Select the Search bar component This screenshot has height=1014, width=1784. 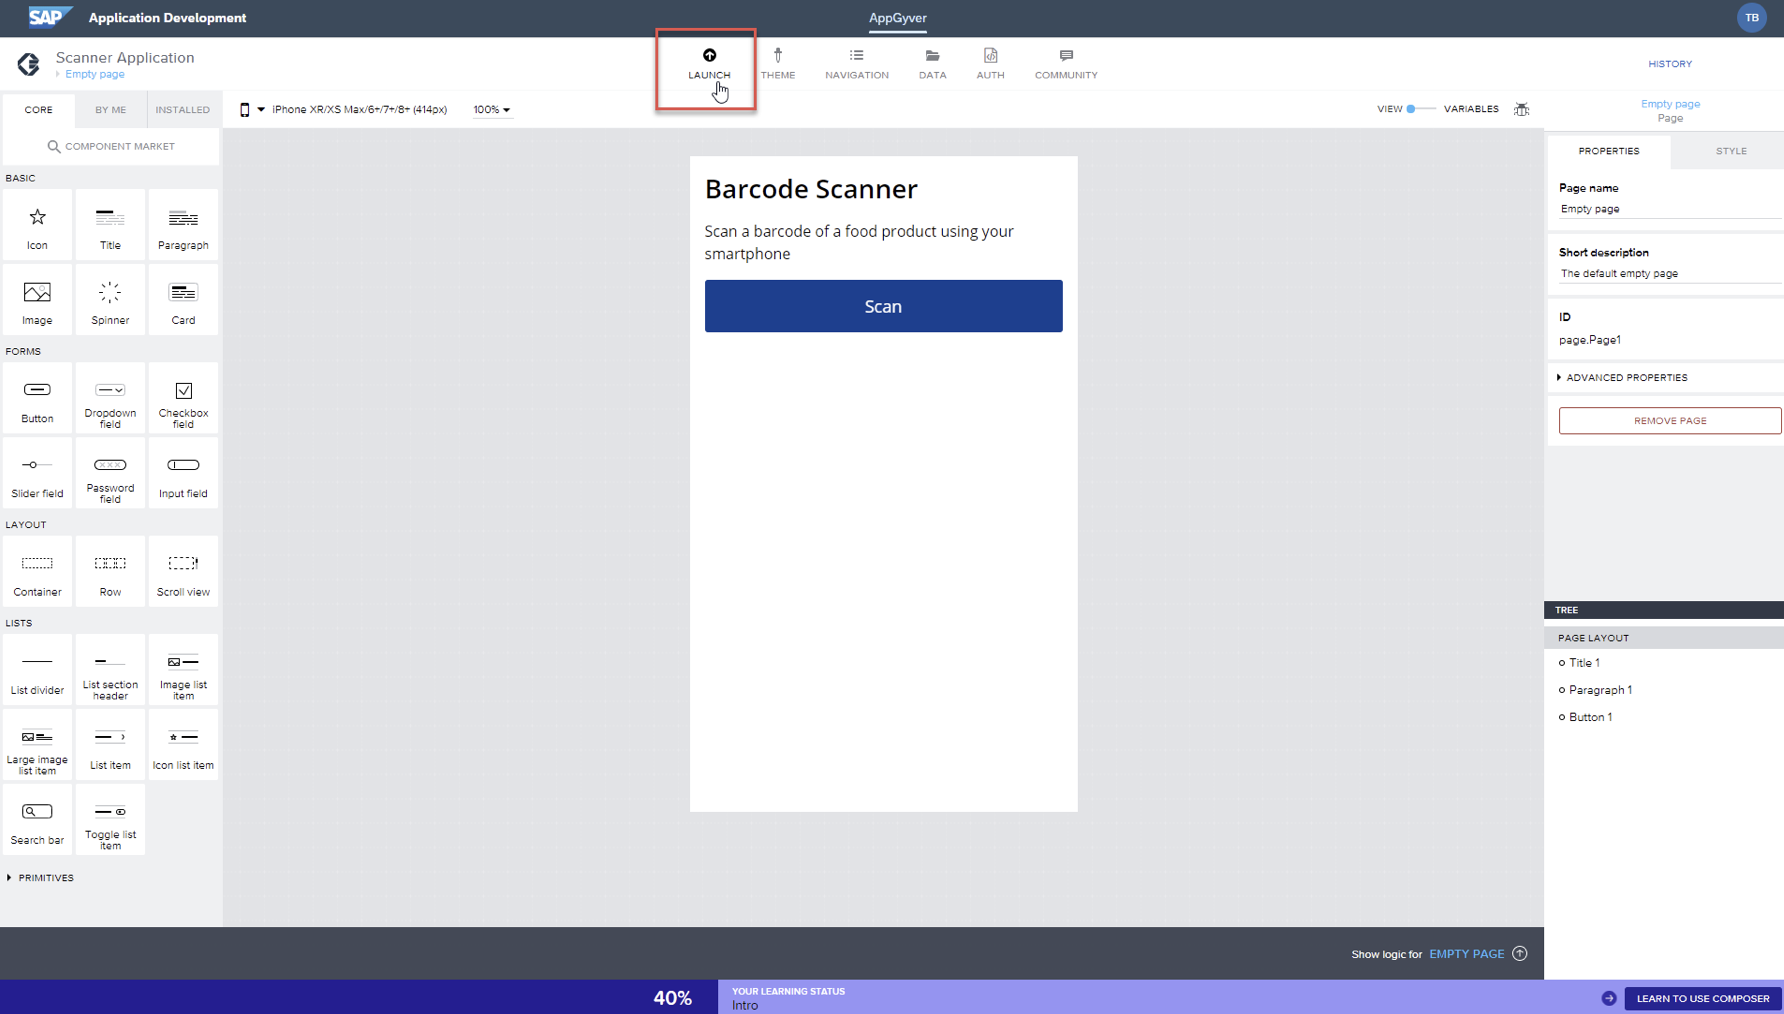(37, 820)
